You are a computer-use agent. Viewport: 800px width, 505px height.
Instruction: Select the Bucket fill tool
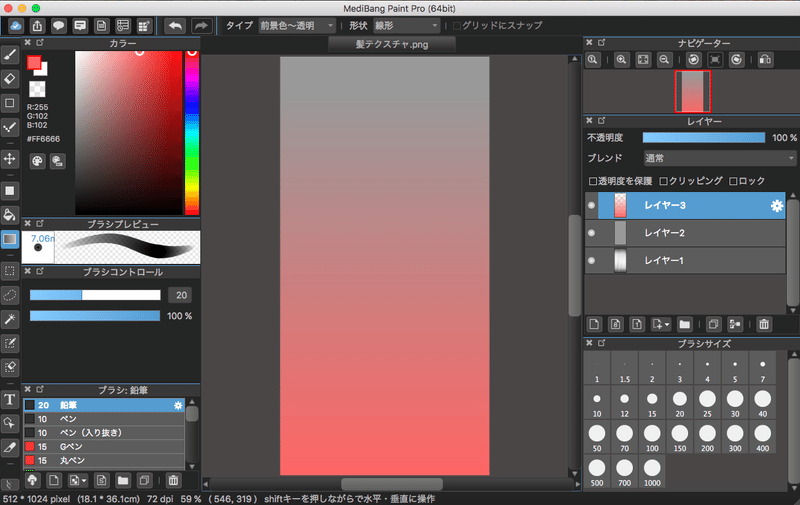coord(10,215)
